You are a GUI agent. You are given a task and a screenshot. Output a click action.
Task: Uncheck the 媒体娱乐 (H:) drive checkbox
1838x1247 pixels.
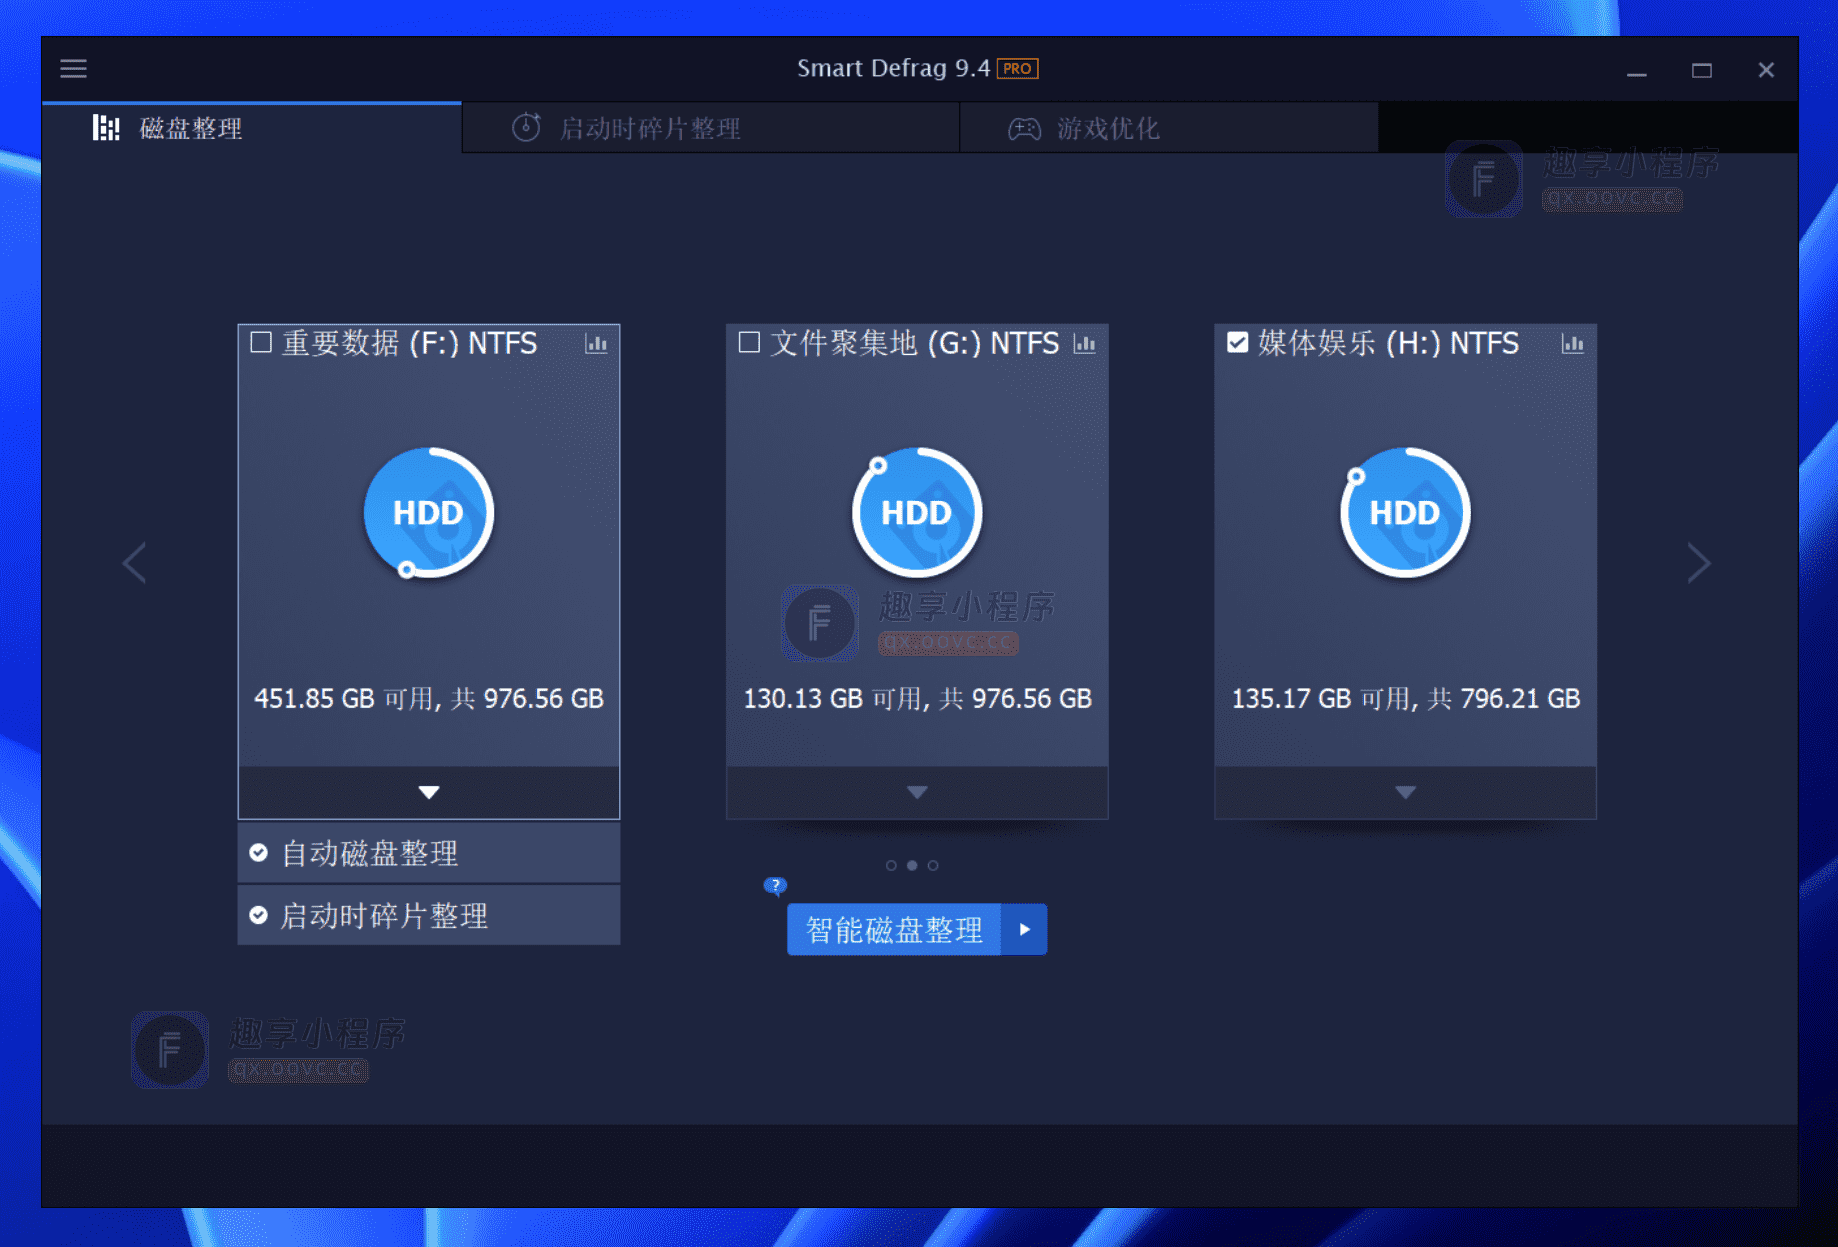point(1237,343)
